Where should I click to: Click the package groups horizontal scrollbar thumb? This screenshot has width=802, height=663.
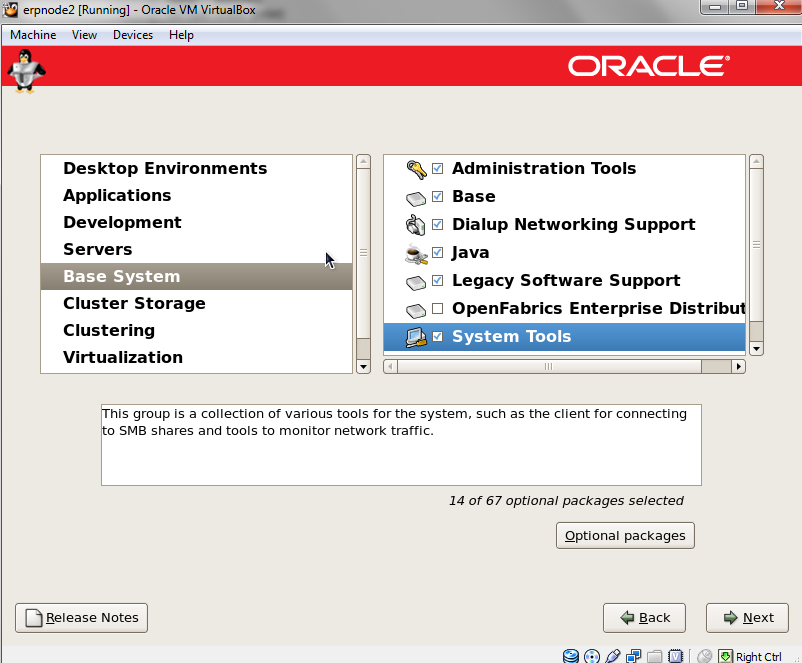point(549,366)
